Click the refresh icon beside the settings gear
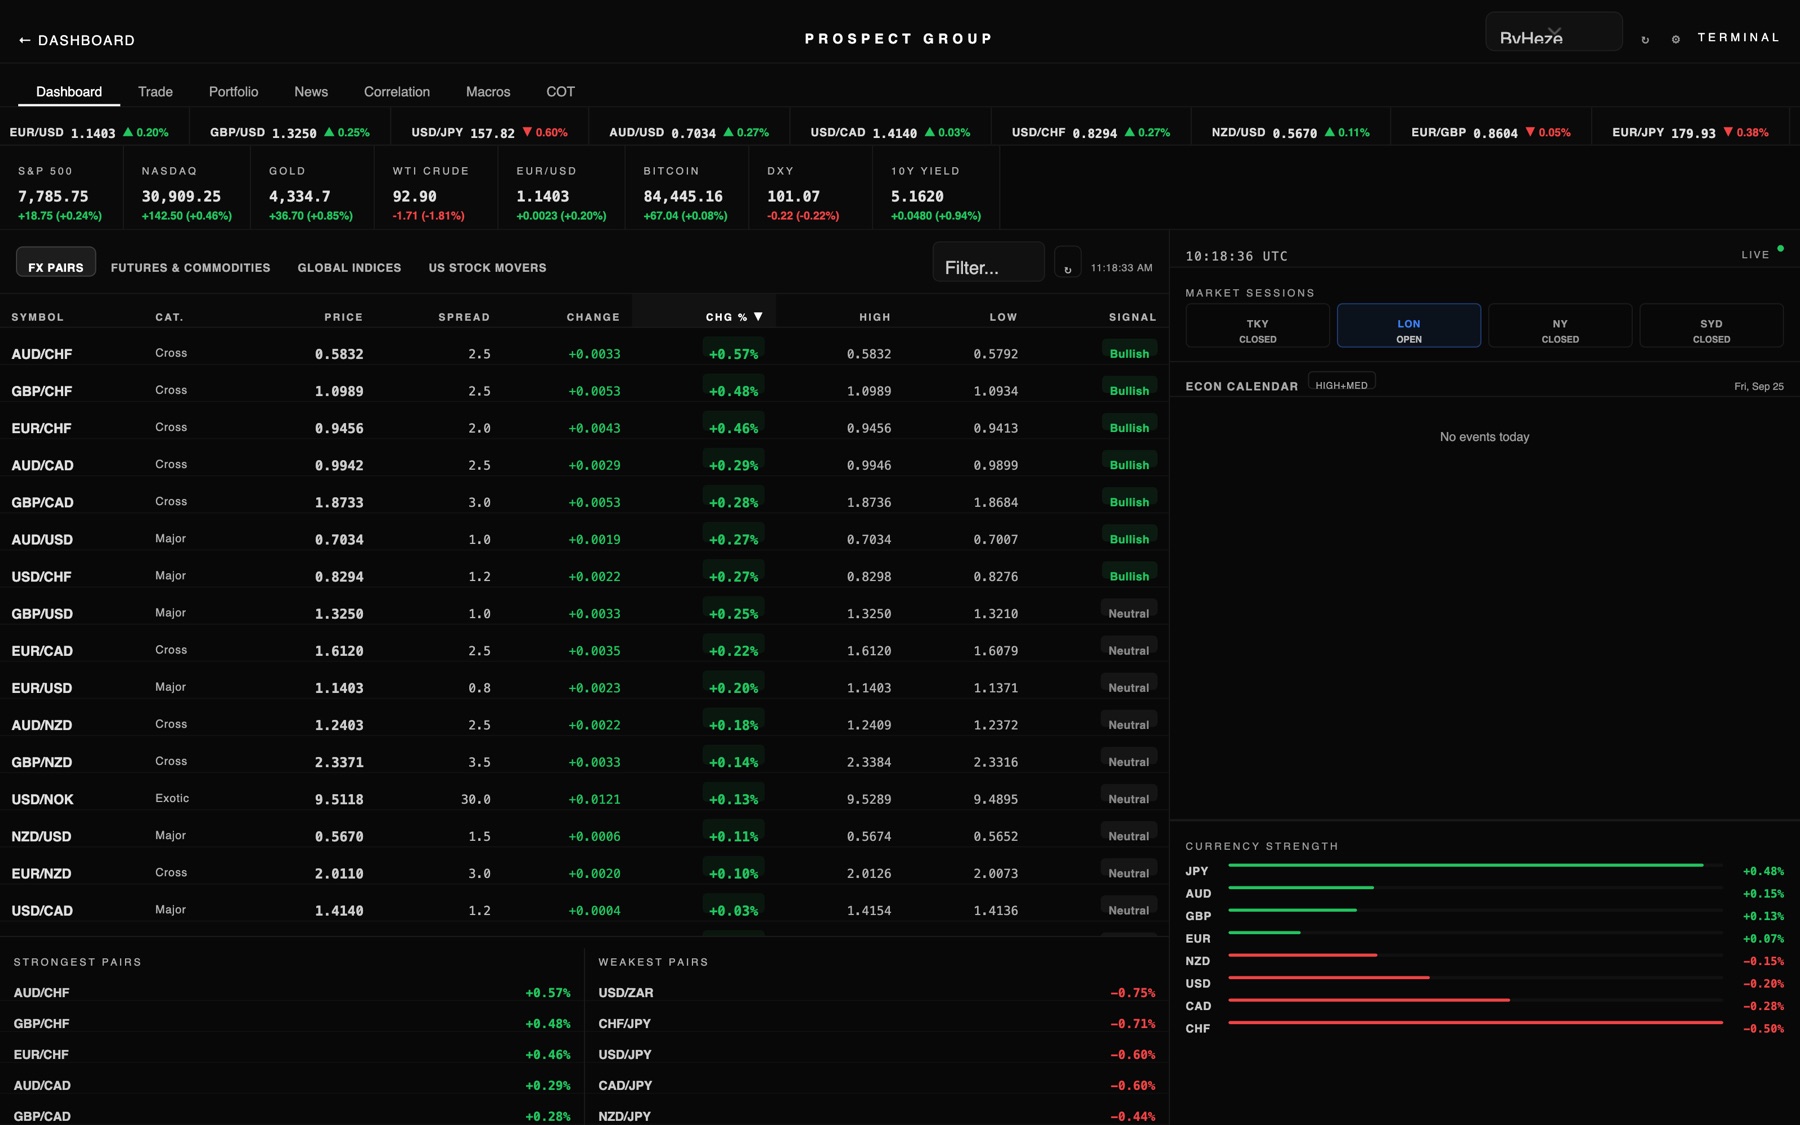 point(1645,39)
